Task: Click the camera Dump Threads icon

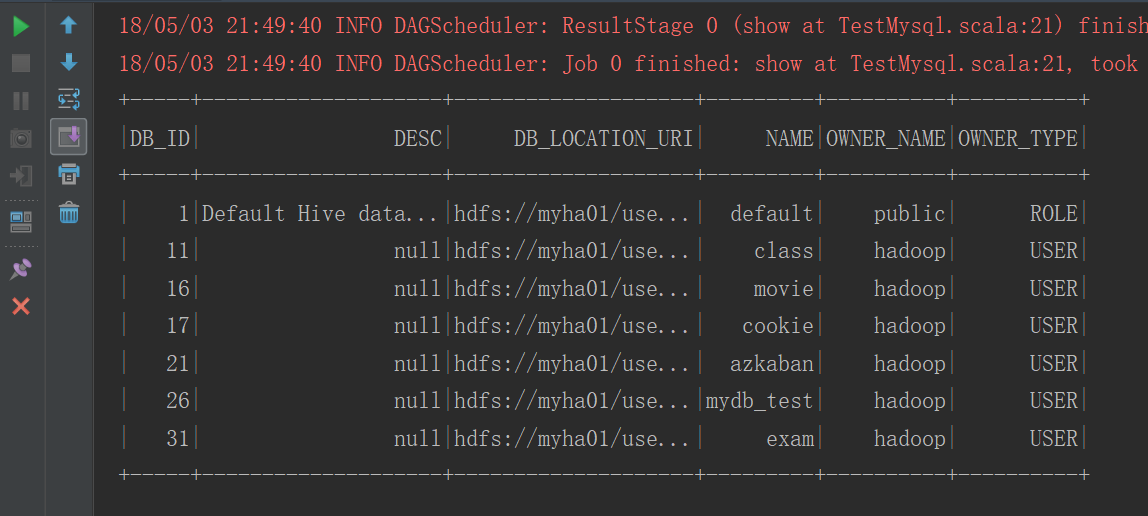Action: (x=21, y=138)
